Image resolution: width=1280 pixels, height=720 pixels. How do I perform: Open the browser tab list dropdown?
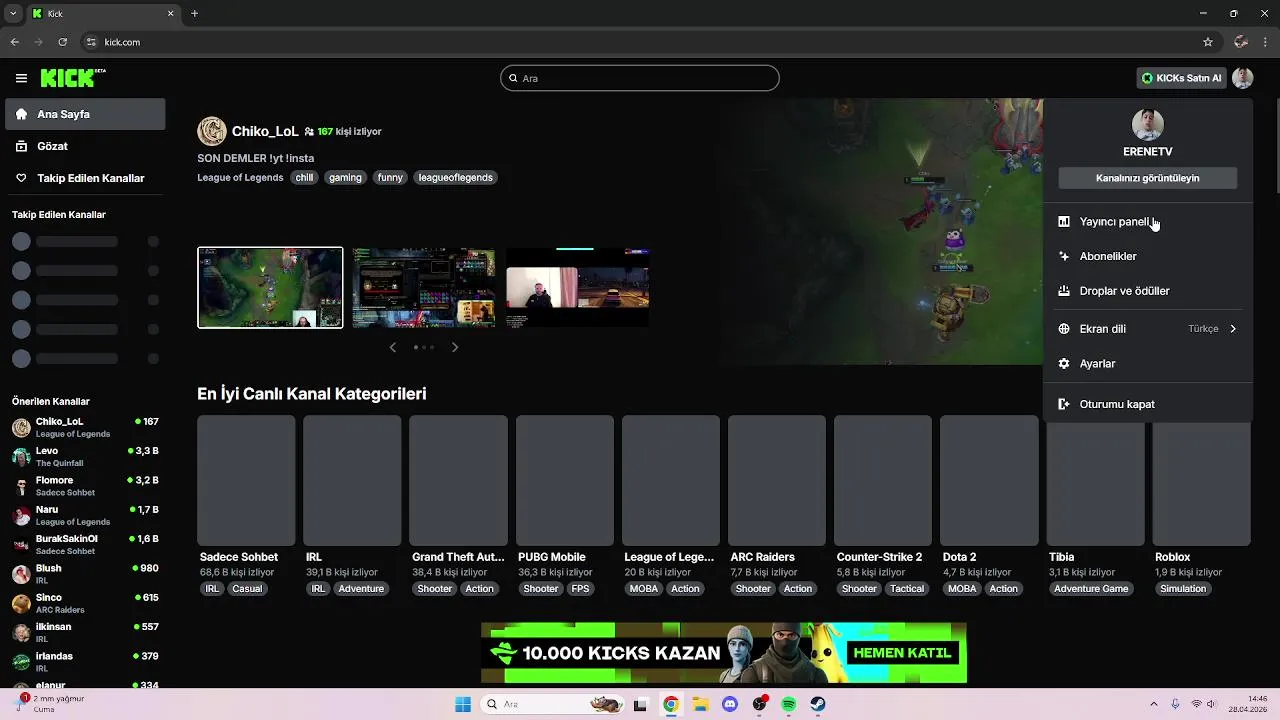(13, 13)
